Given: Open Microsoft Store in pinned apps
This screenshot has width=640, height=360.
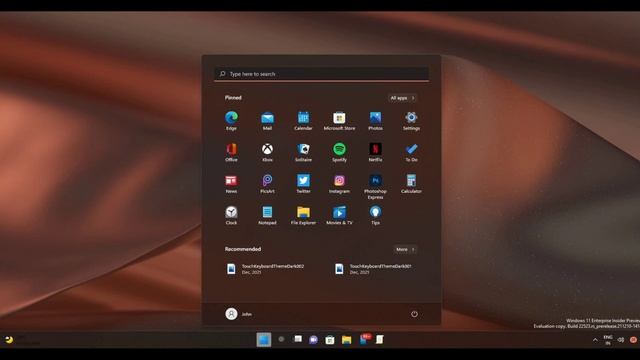Looking at the screenshot, I should (x=339, y=121).
